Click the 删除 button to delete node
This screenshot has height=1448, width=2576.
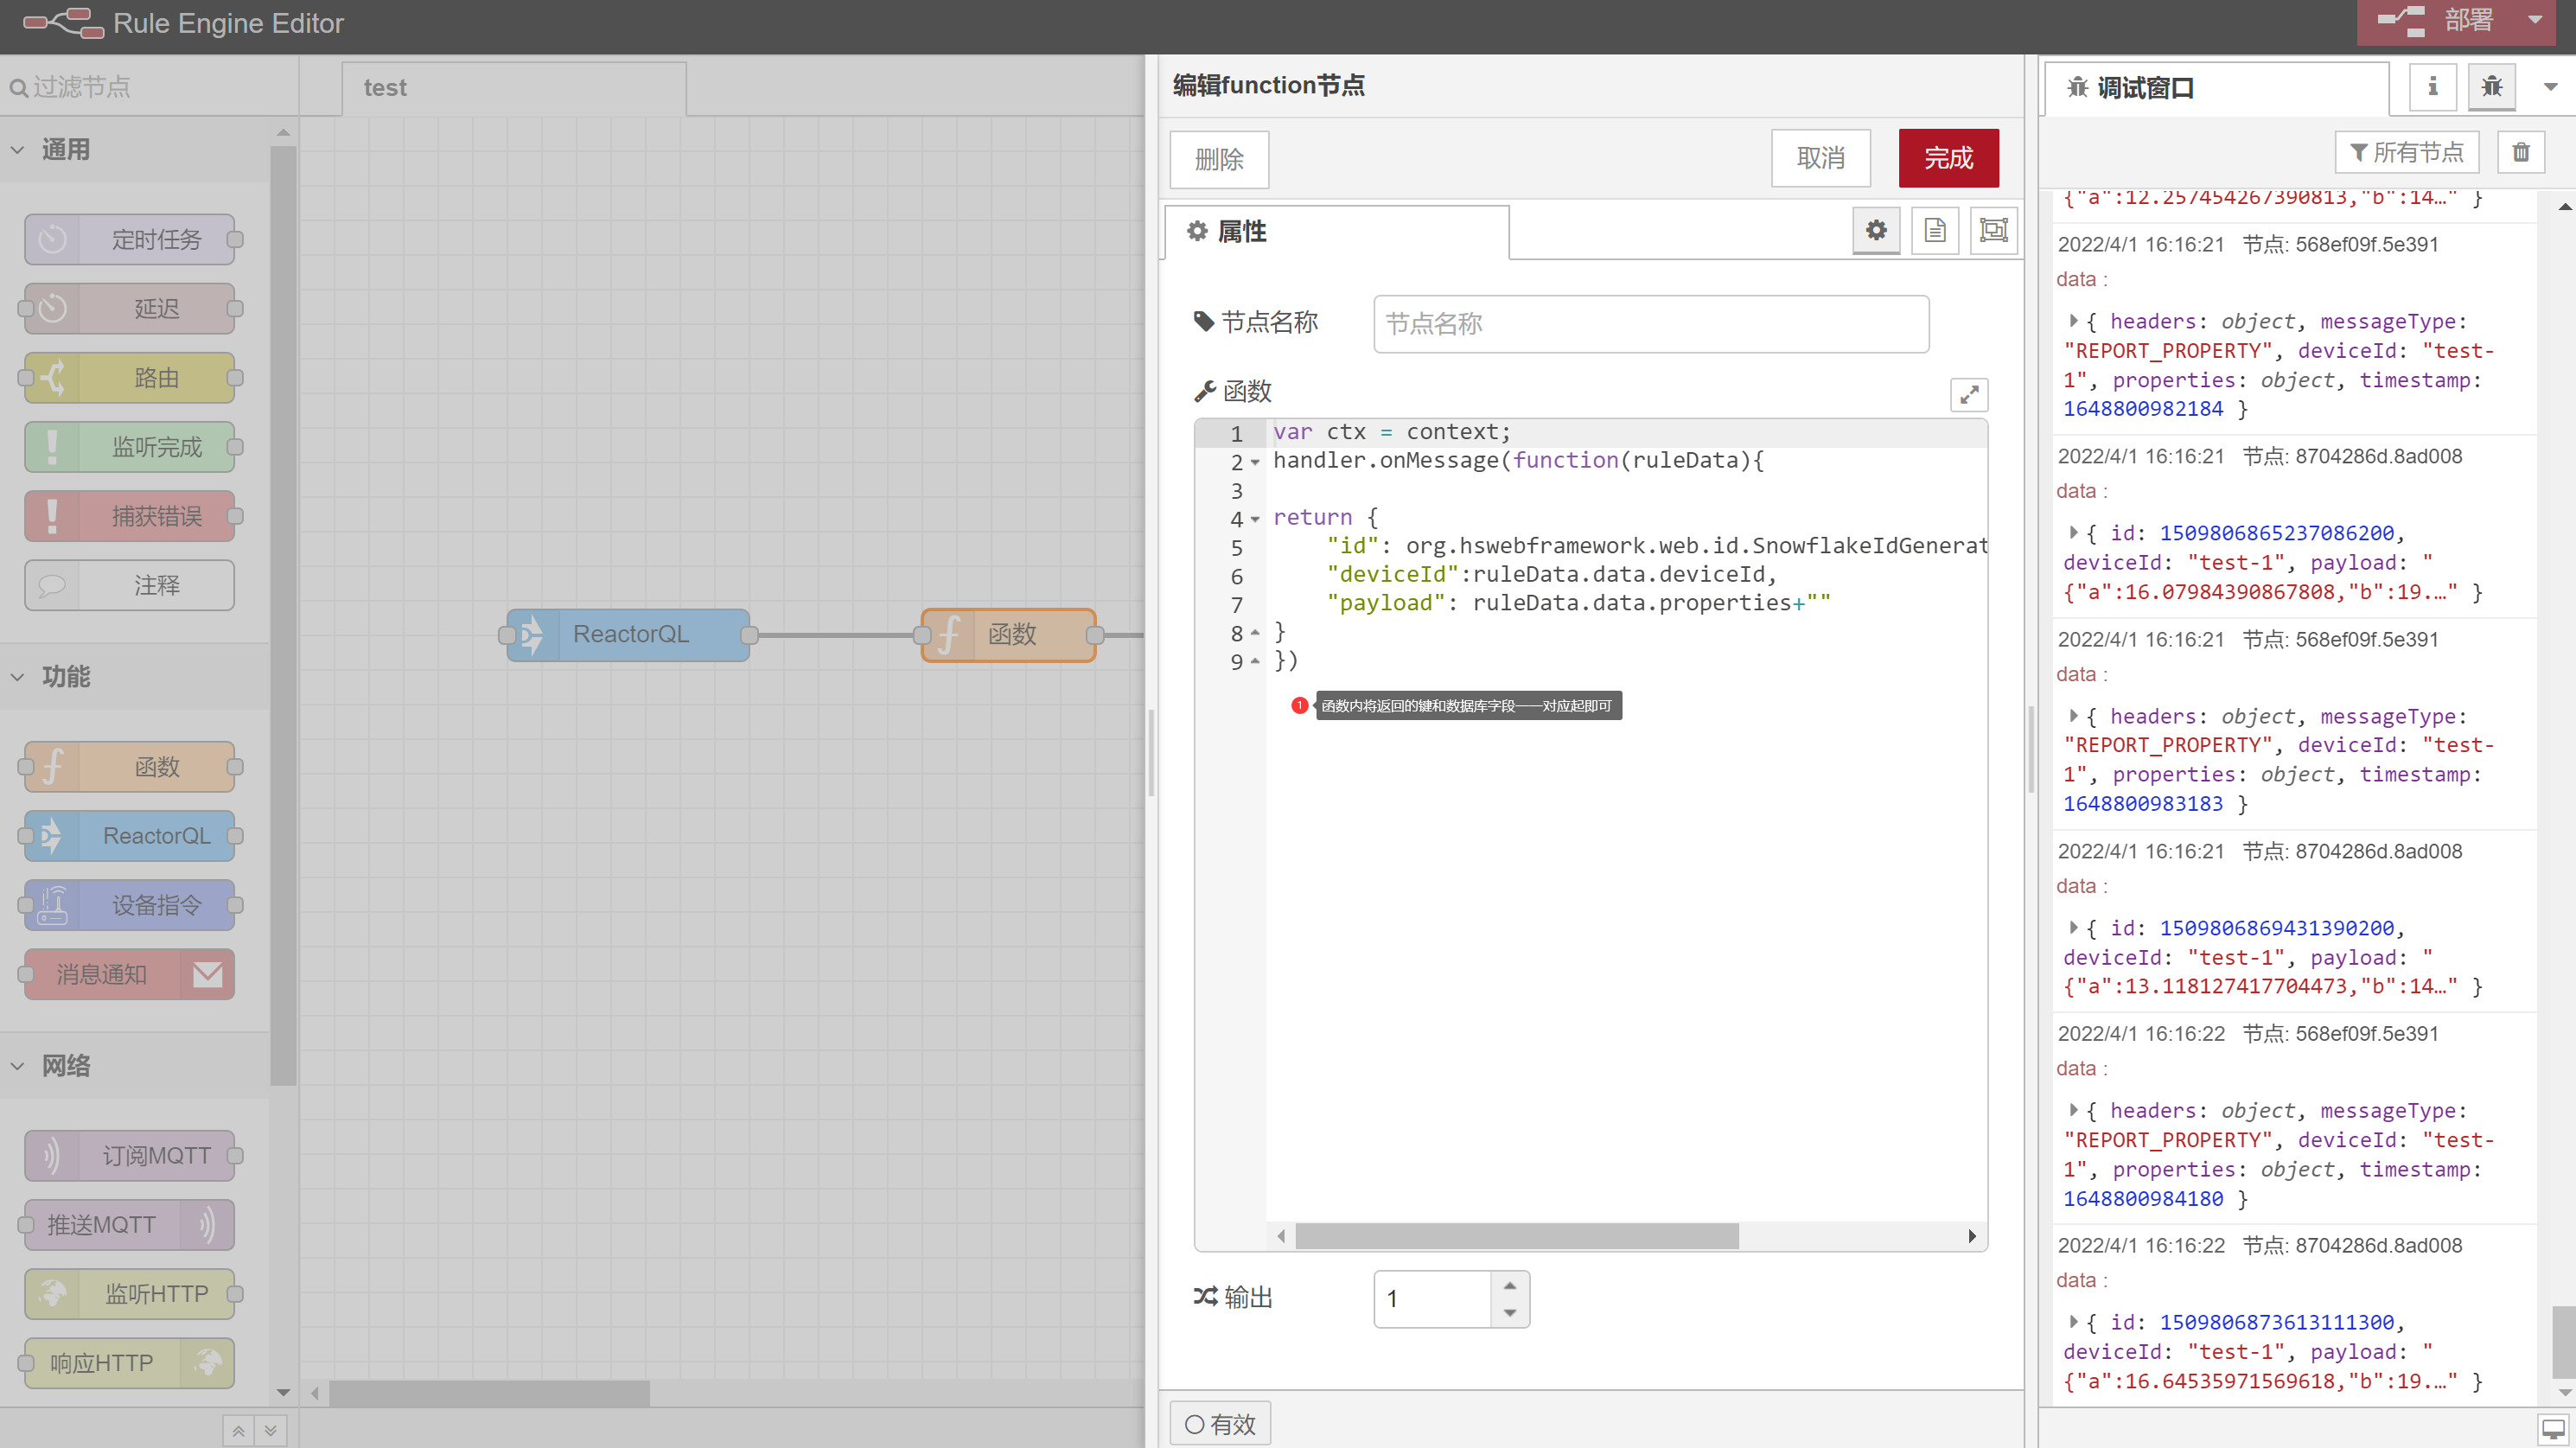[x=1221, y=157]
